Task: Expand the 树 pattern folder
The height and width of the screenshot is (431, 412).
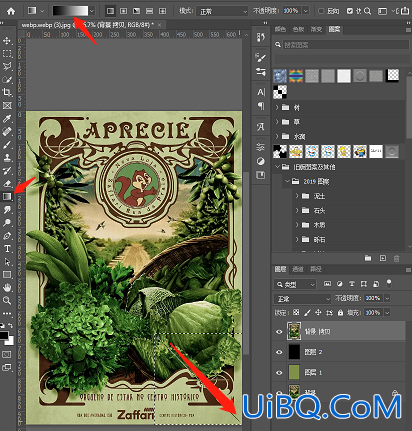Action: click(x=277, y=107)
